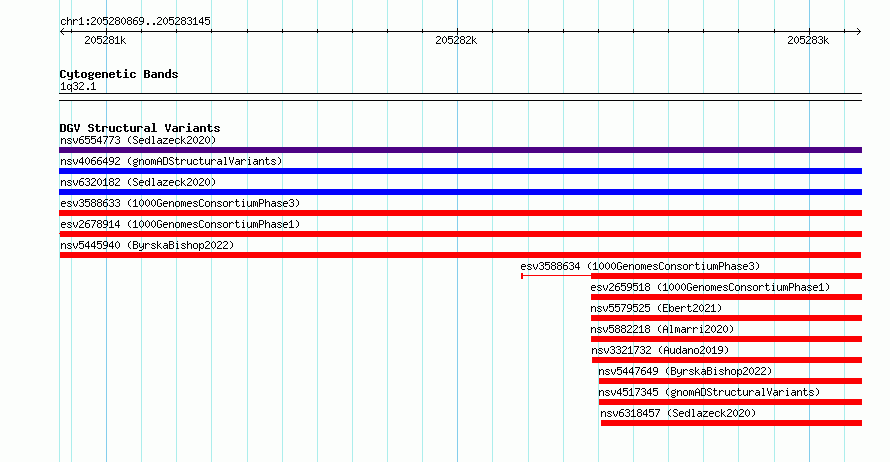
Task: Open esv3588634 (1000GenomesConsortiumPhase3) label
Action: (x=640, y=266)
